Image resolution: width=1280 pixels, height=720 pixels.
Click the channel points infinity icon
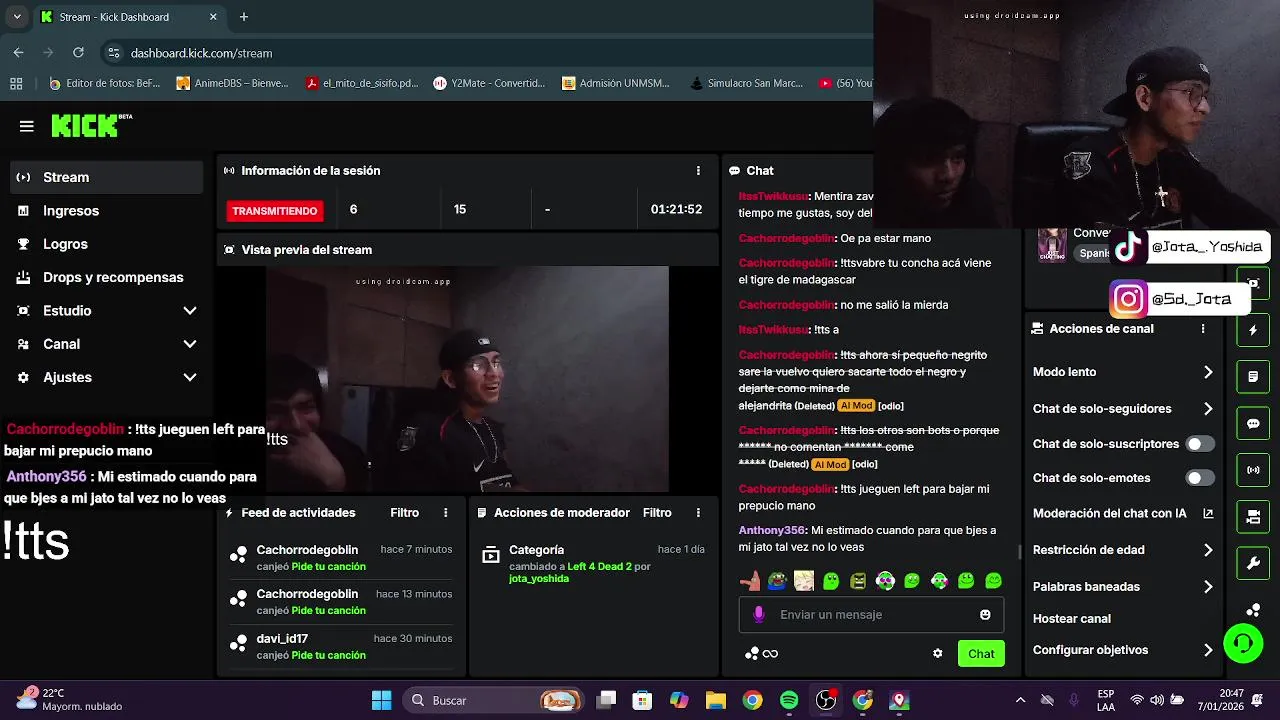pyautogui.click(x=770, y=654)
